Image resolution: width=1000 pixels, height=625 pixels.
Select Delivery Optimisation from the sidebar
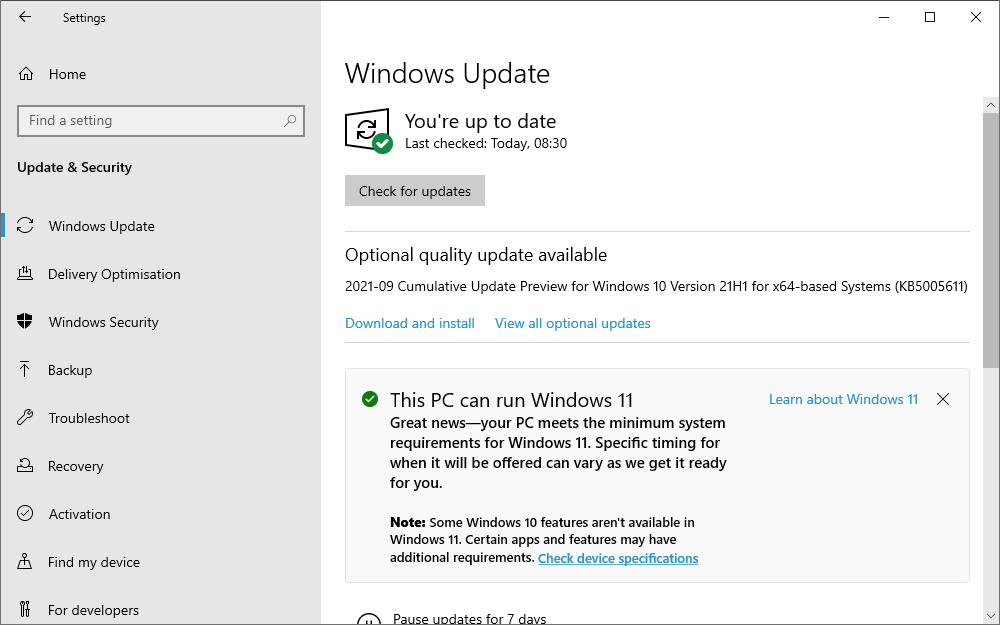(114, 274)
